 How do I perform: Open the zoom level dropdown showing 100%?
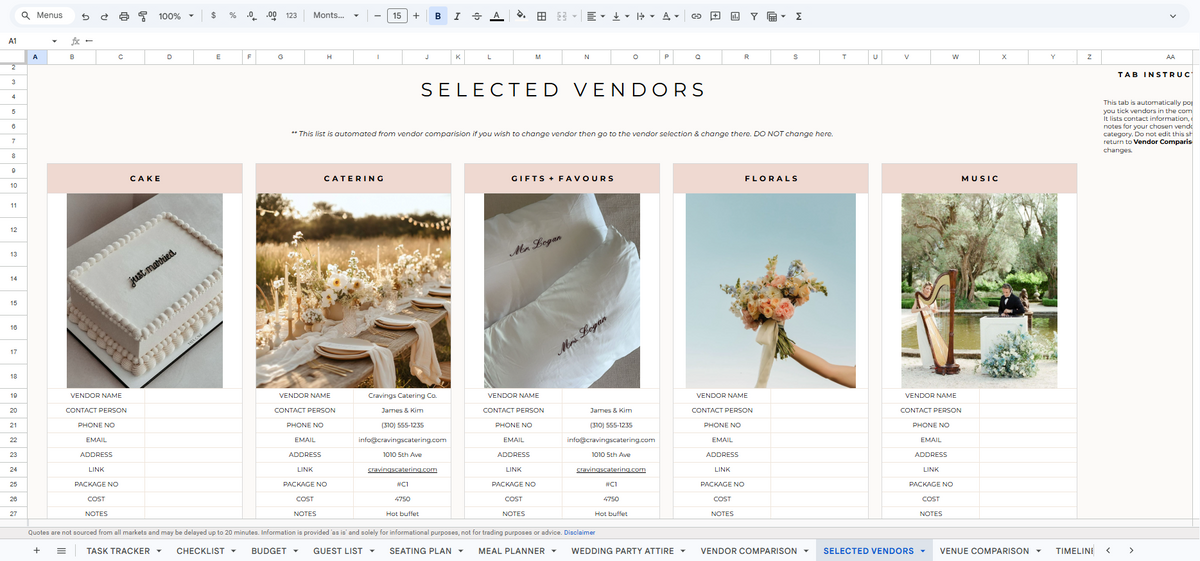coord(175,16)
